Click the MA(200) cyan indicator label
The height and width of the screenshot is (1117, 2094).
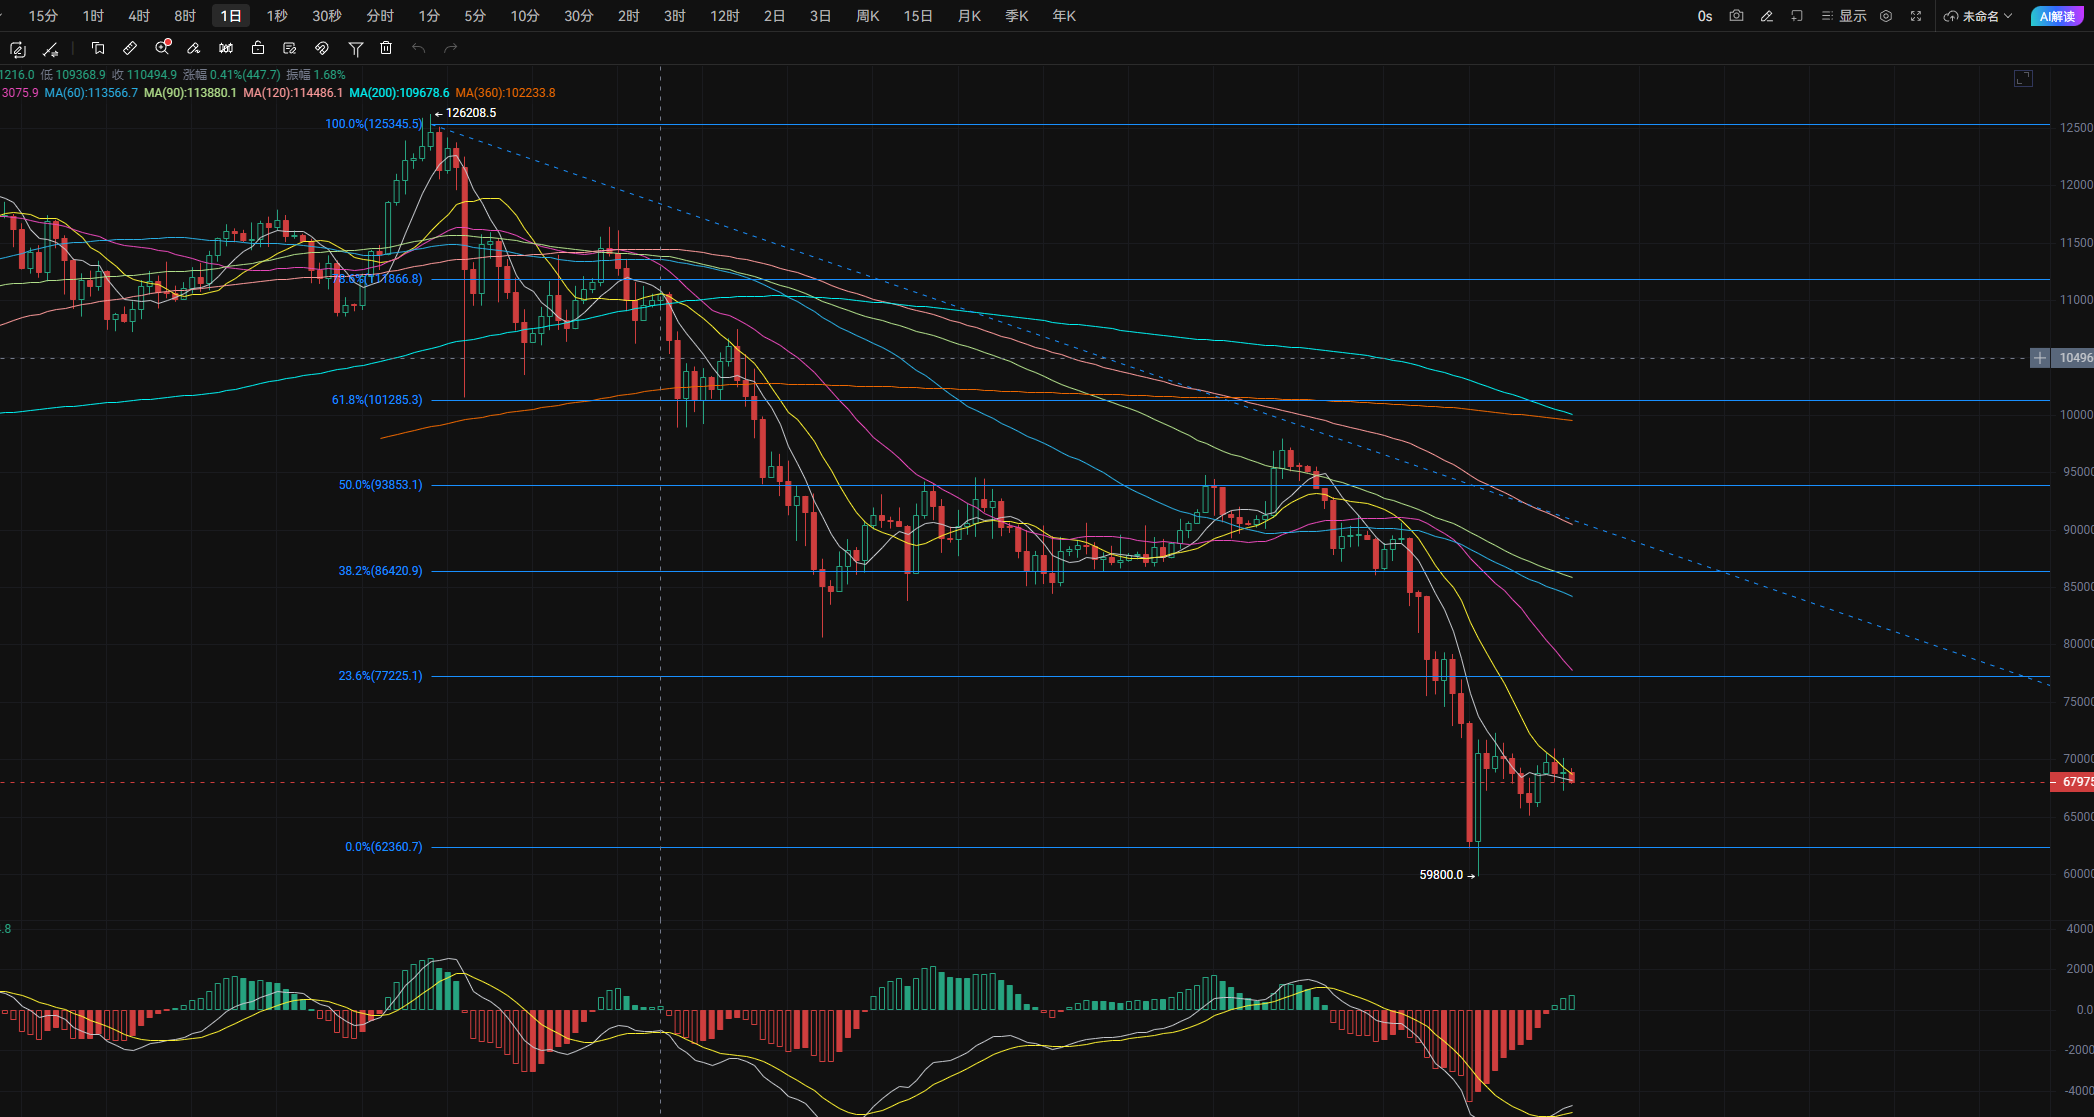399,93
